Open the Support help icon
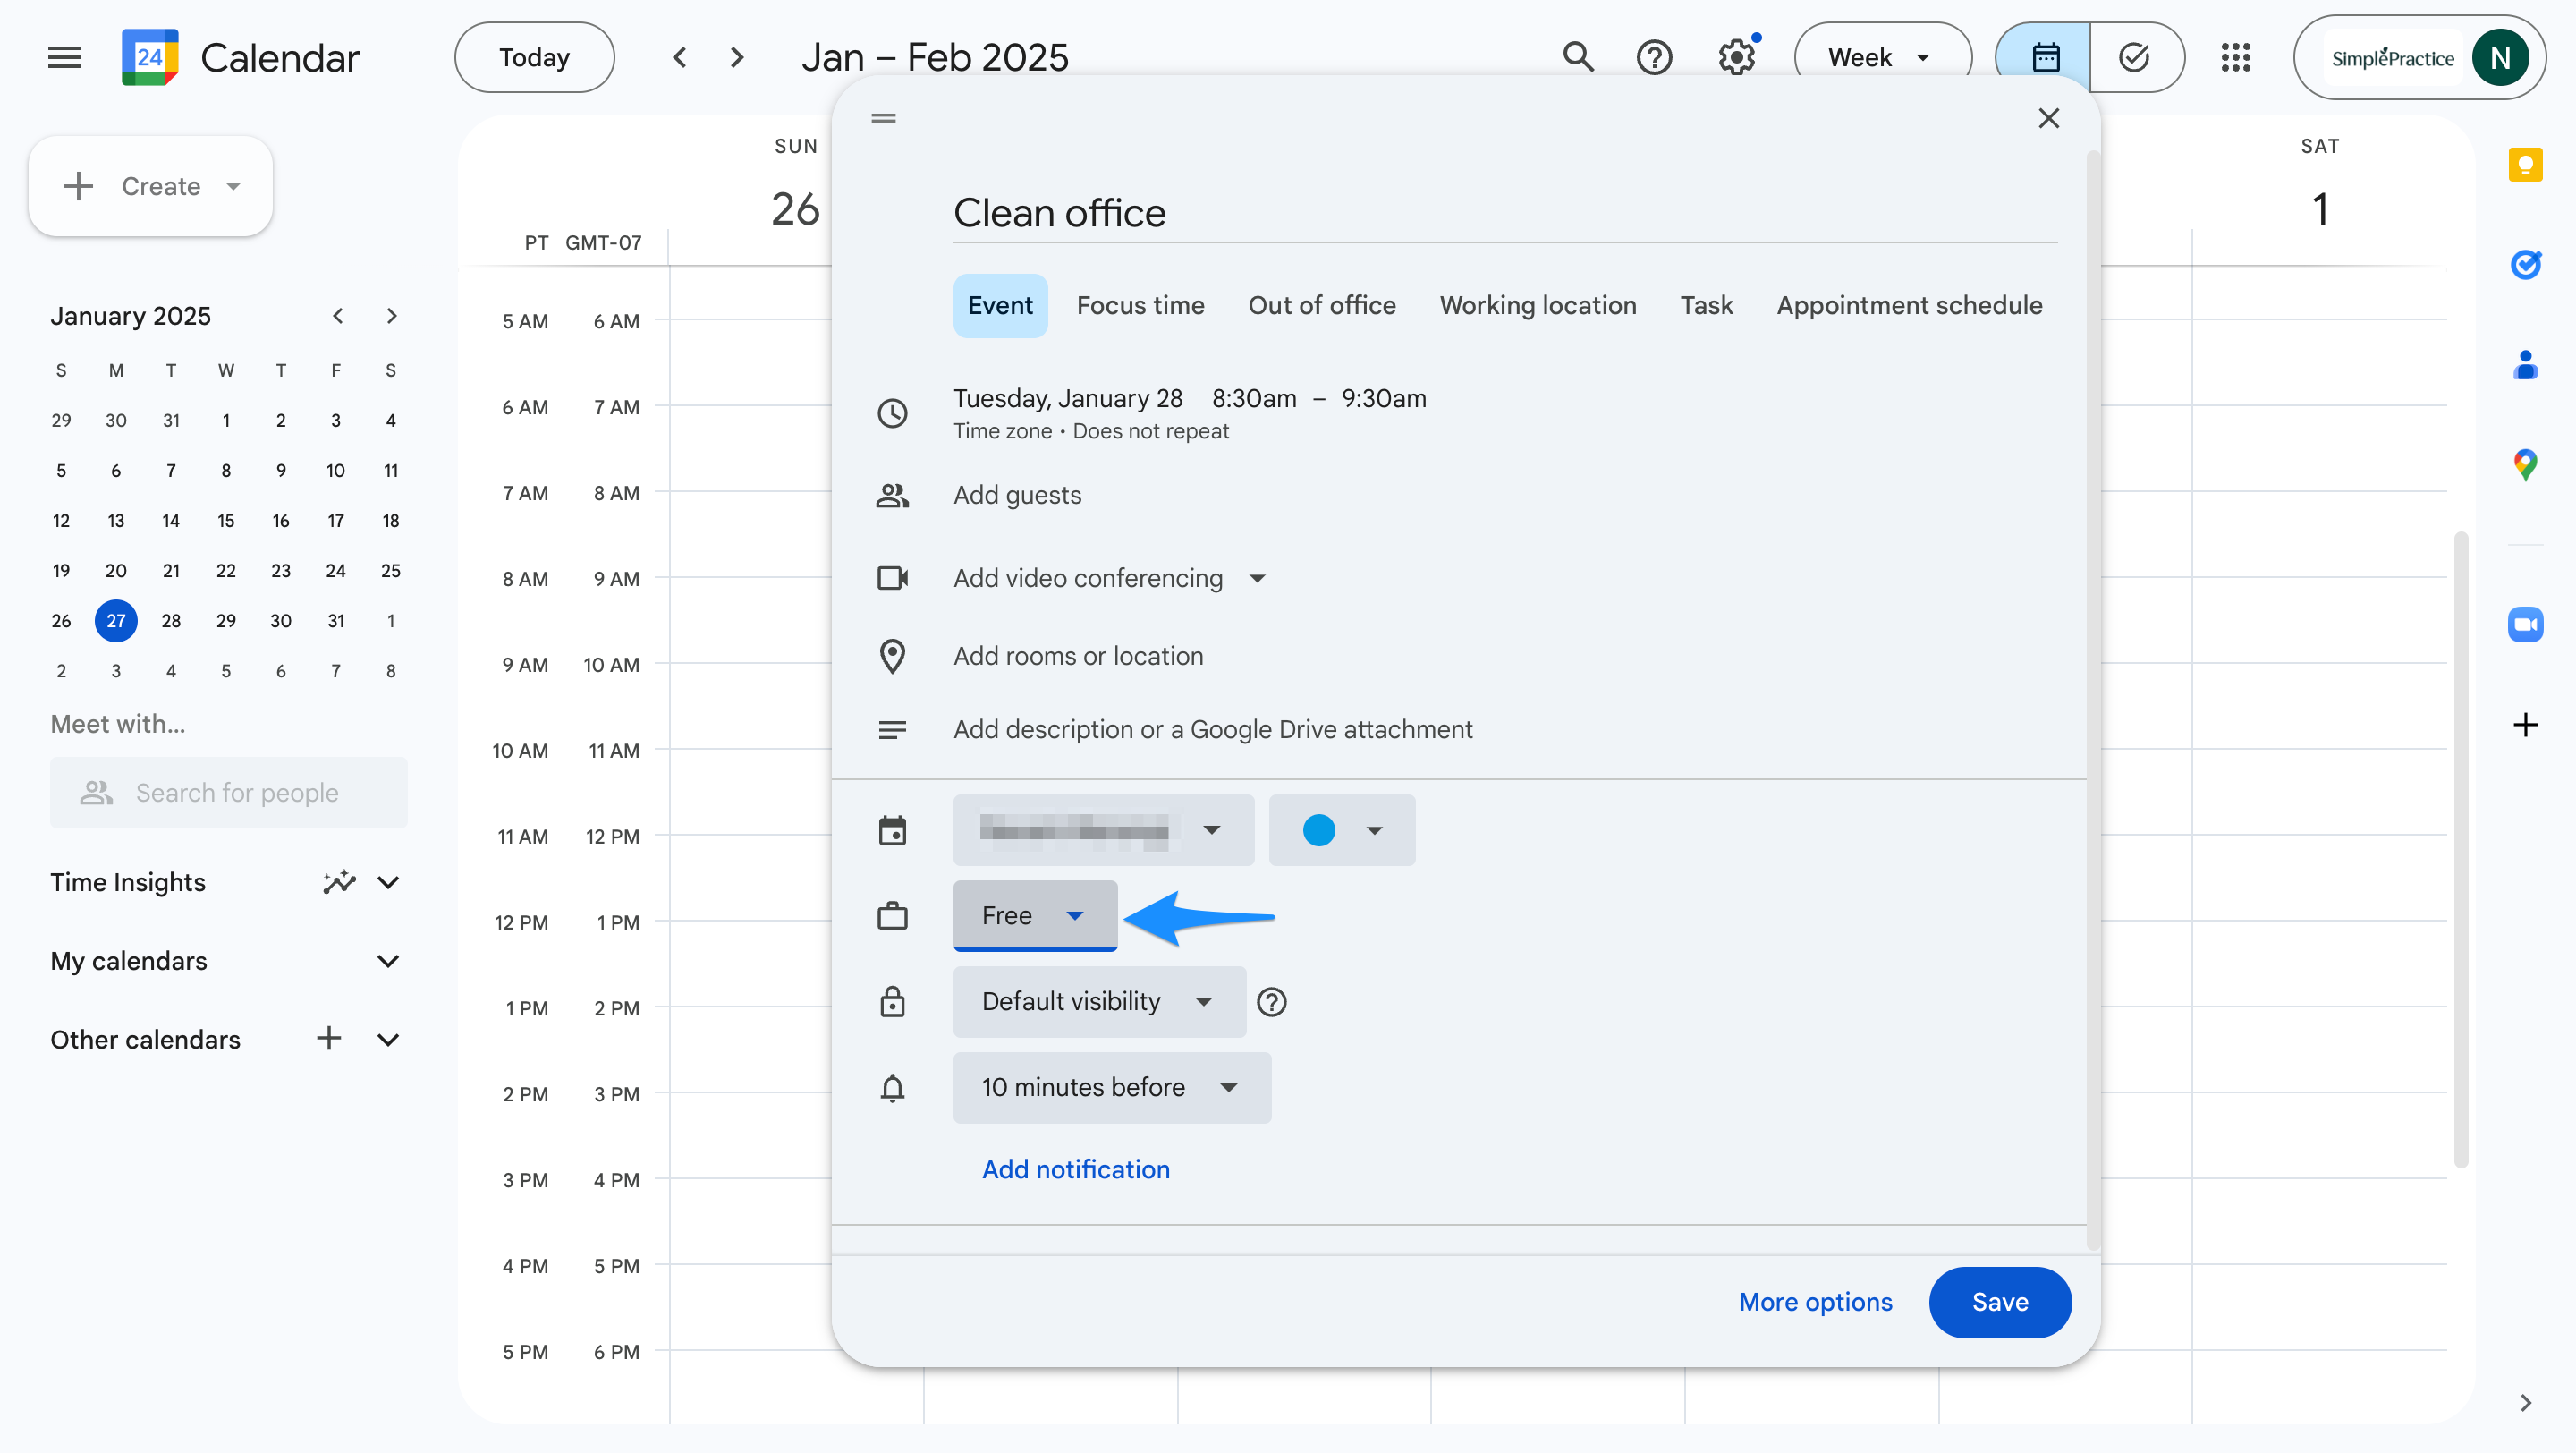Screen dimensions: 2576x1453 pyautogui.click(x=1654, y=57)
